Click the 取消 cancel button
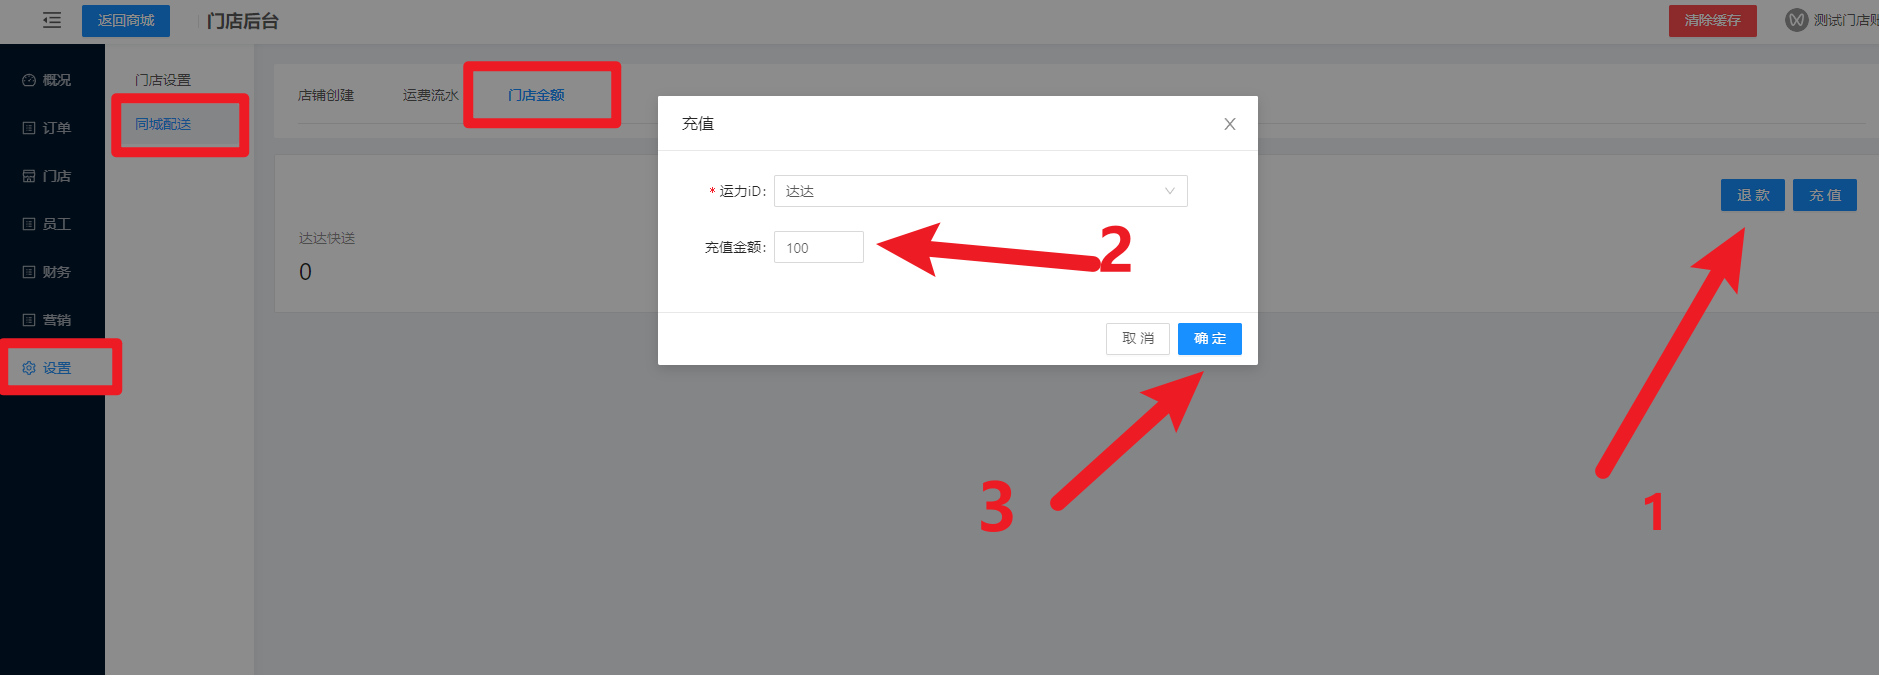 click(x=1138, y=339)
